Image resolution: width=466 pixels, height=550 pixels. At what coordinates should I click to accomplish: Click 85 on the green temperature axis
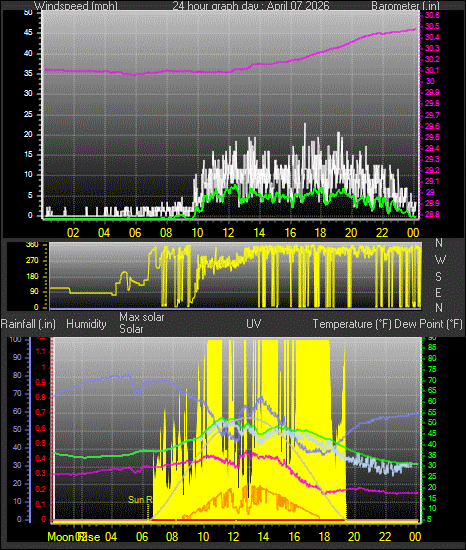click(x=432, y=348)
